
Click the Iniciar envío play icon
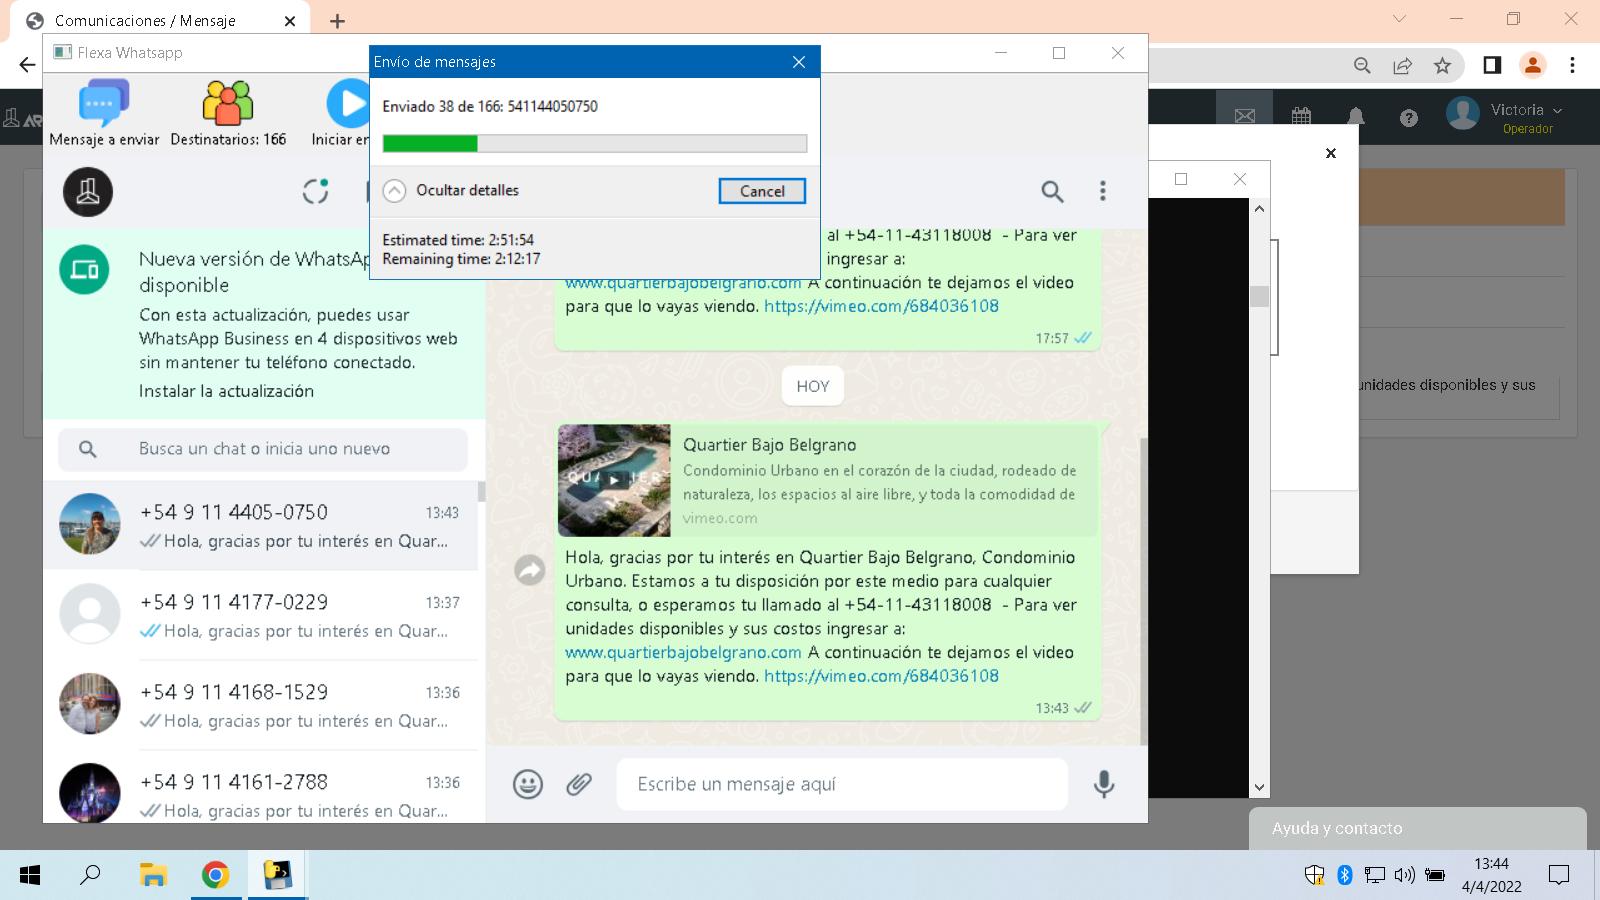point(348,103)
